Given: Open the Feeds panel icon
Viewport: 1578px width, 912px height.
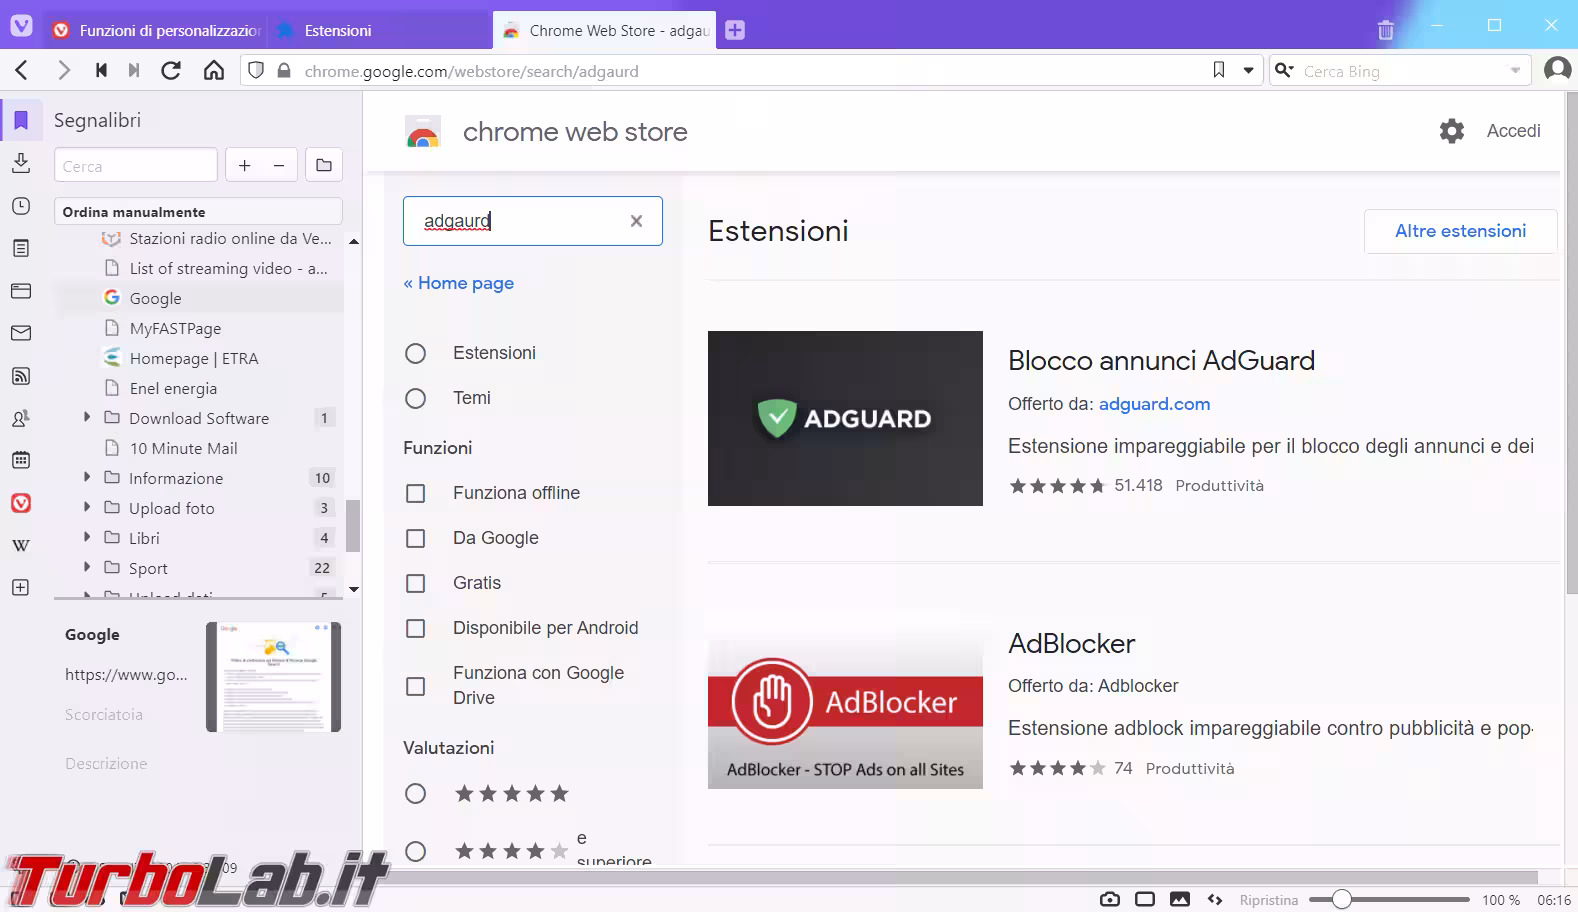Looking at the screenshot, I should [21, 376].
